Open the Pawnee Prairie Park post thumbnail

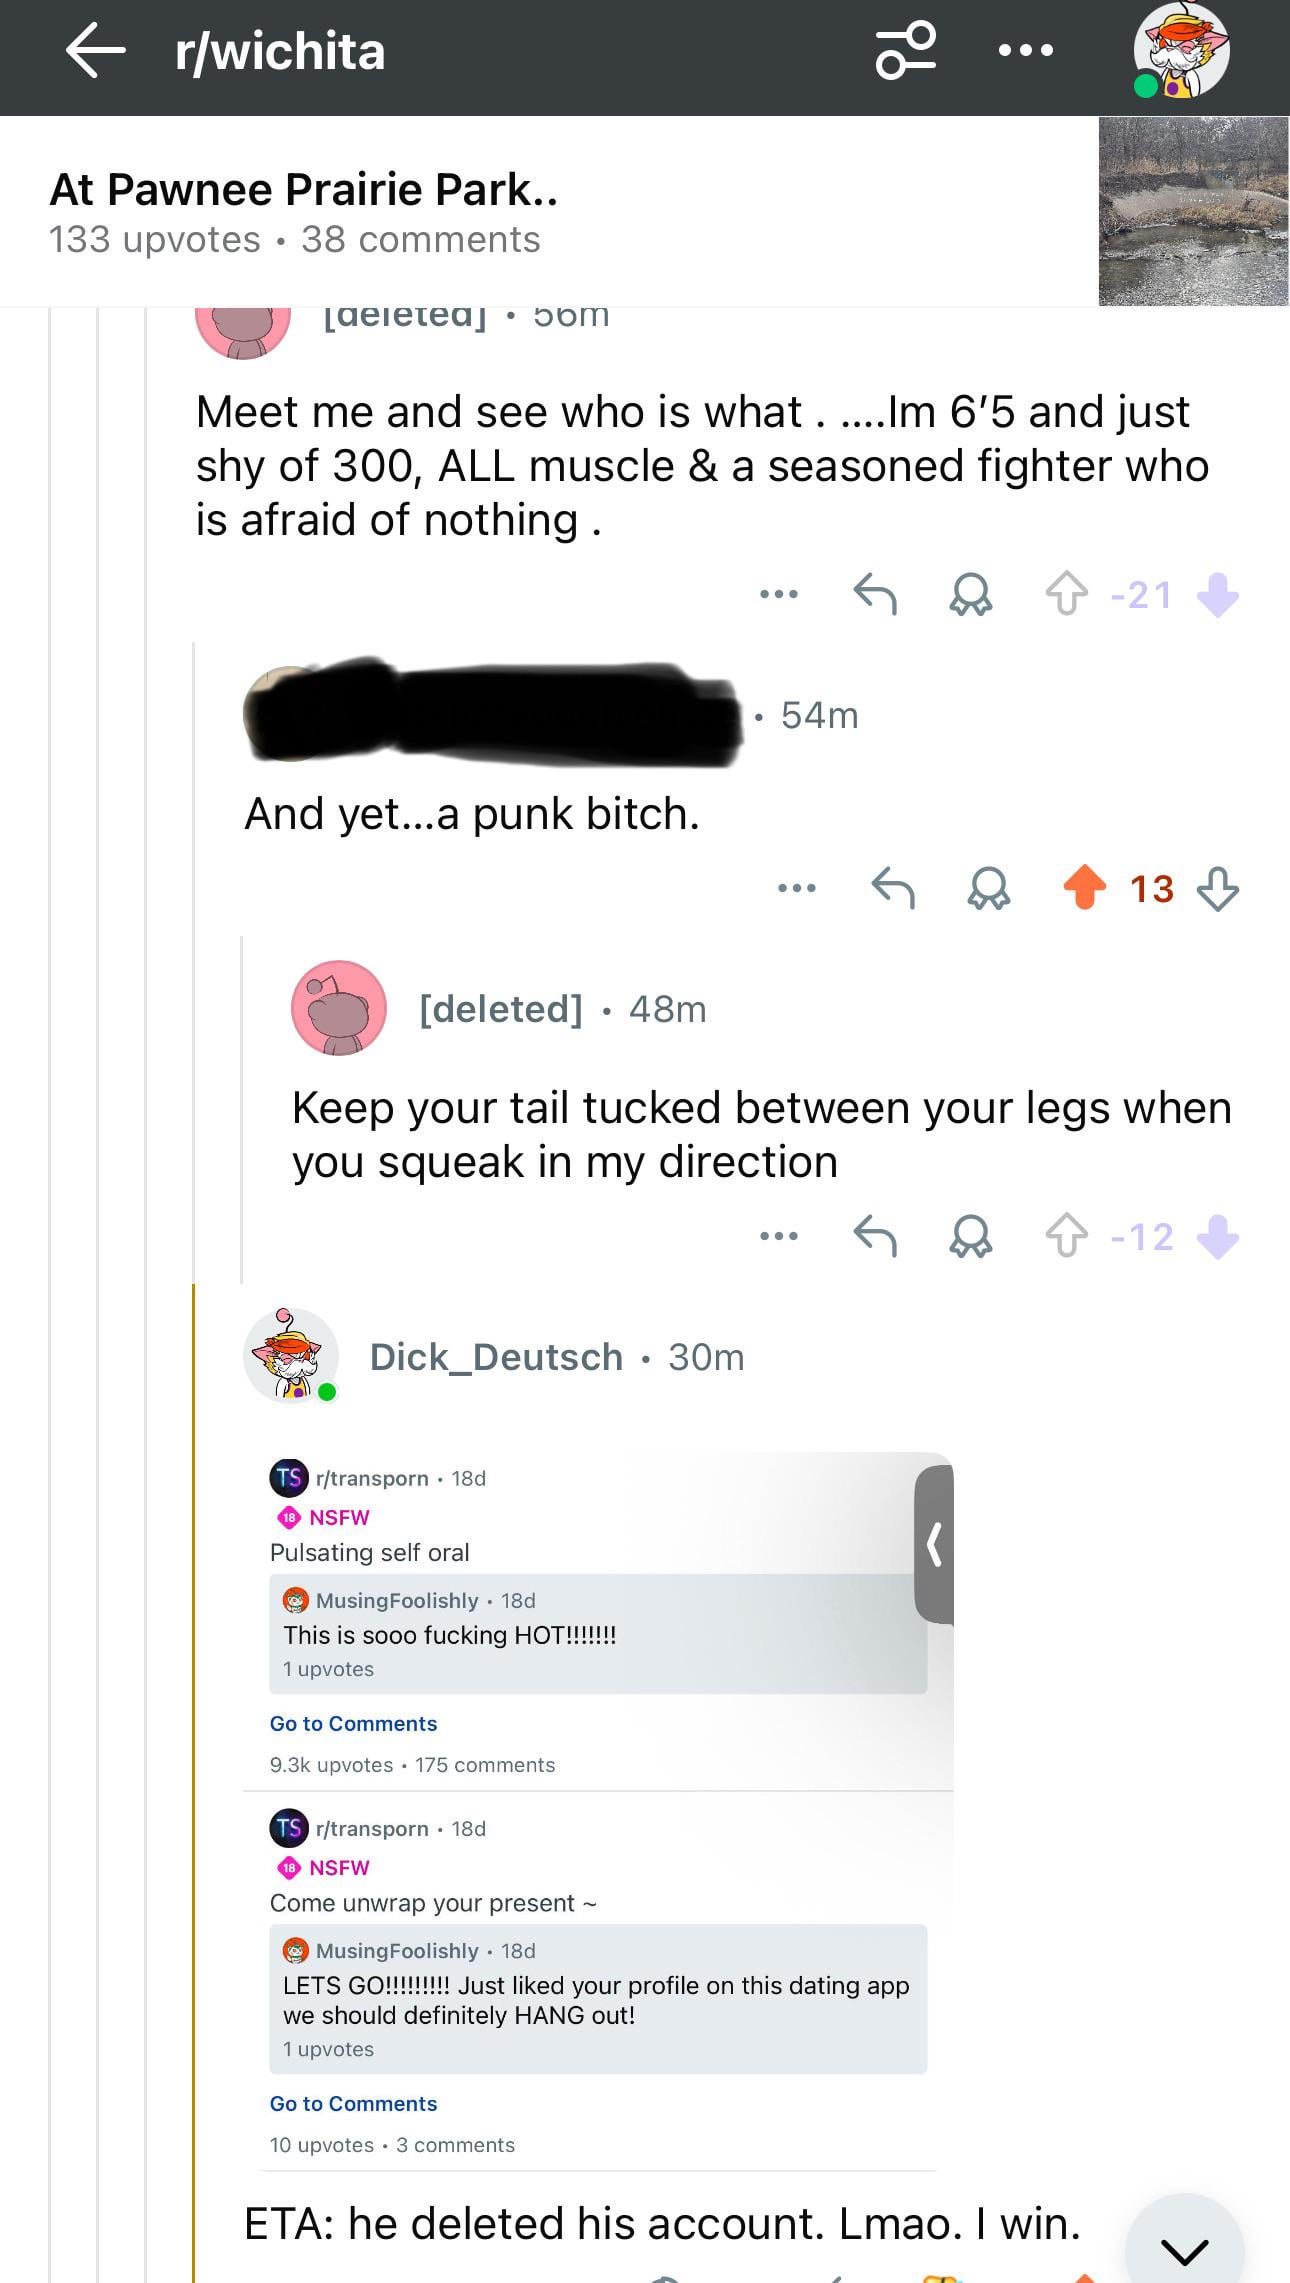[x=1193, y=211]
